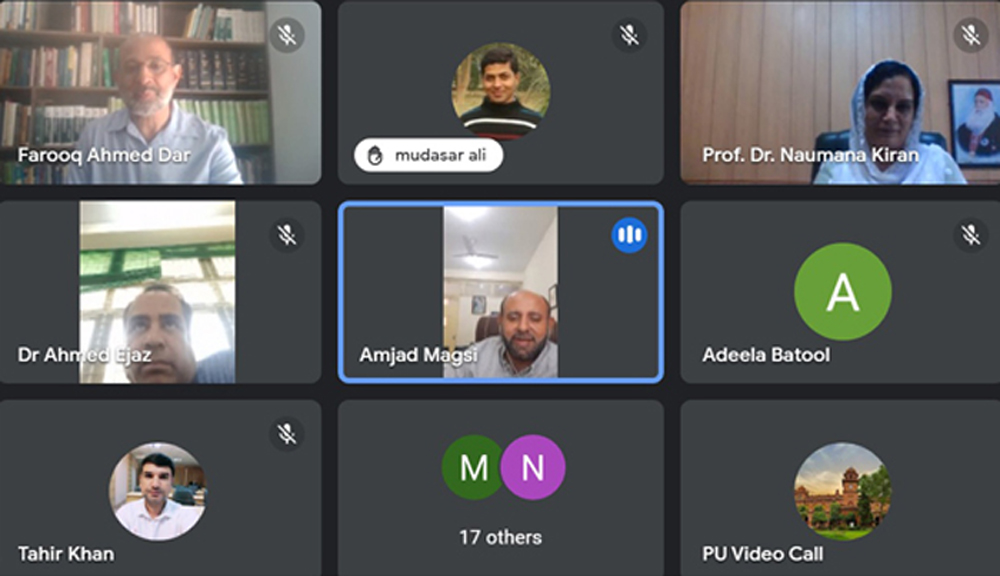Select Tahir Khan's profile picture

[x=158, y=491]
